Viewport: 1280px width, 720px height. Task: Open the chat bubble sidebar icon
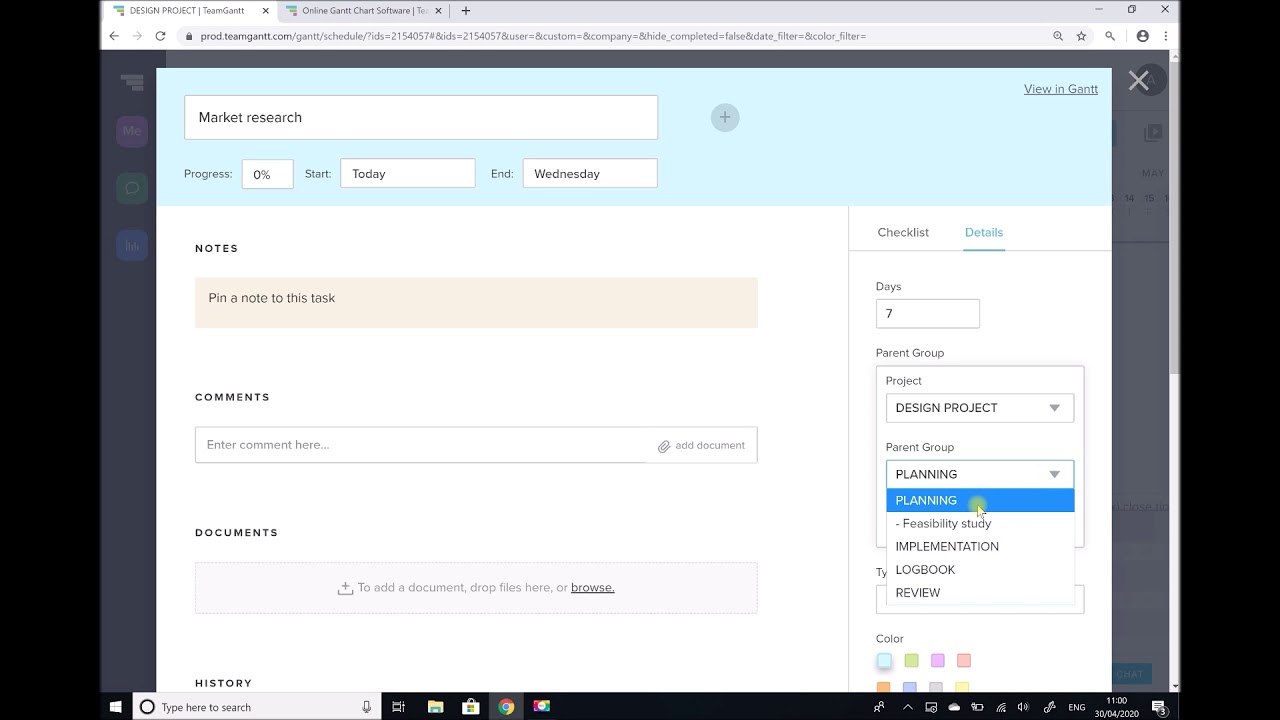click(x=132, y=188)
